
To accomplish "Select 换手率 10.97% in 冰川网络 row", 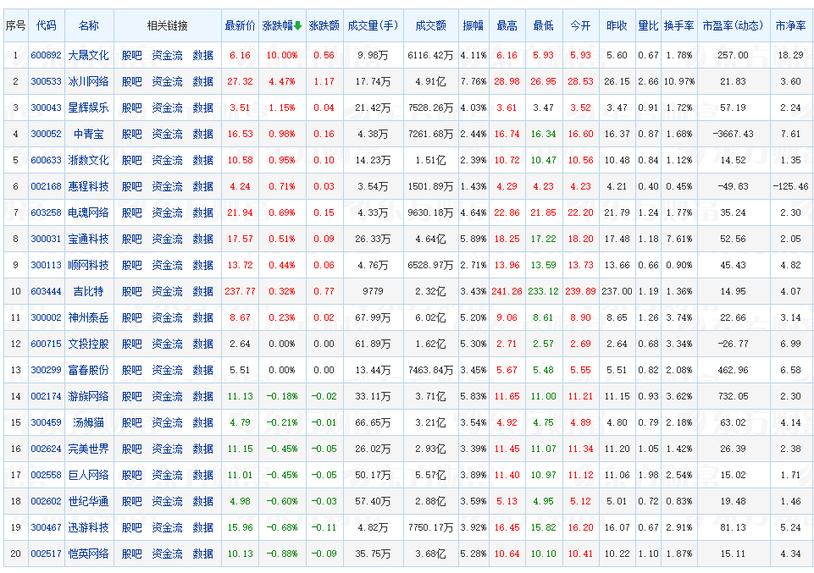I will [679, 81].
